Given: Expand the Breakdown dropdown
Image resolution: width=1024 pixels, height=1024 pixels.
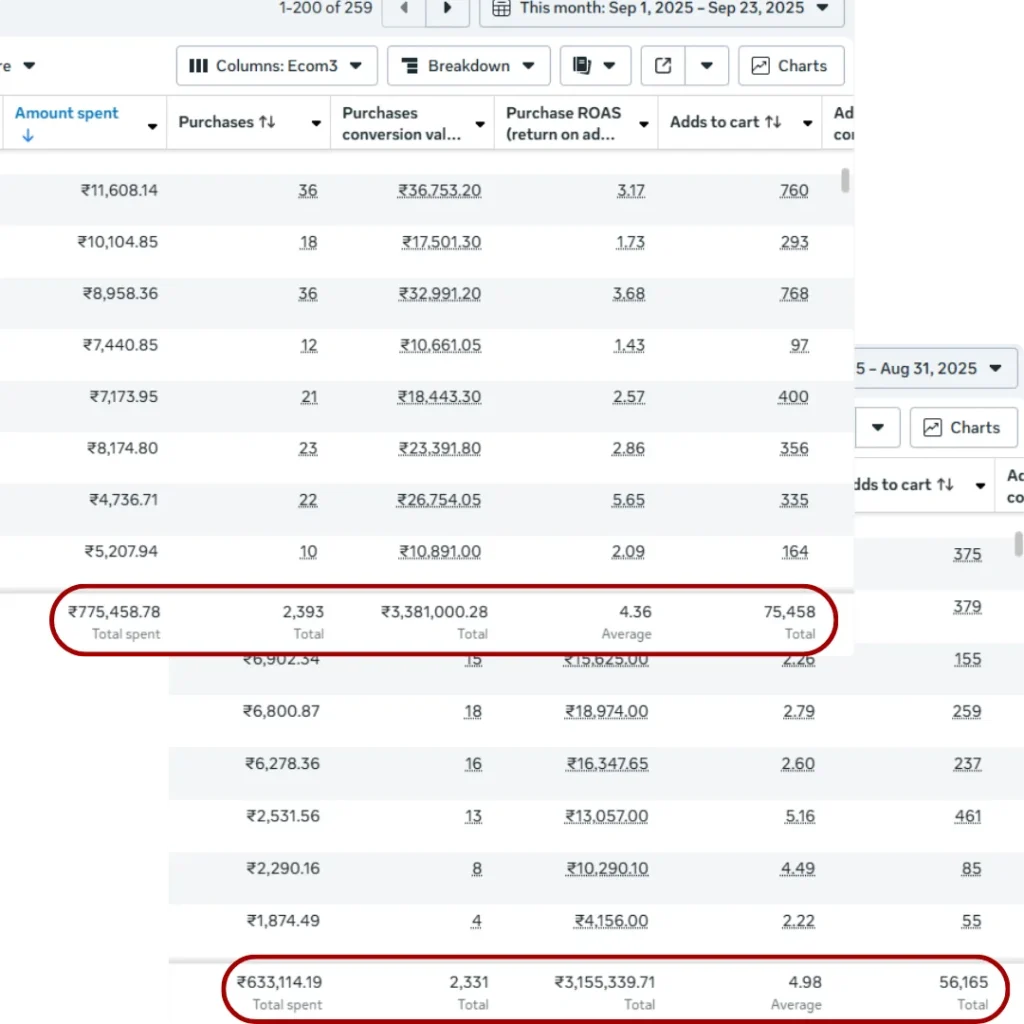Looking at the screenshot, I should [x=468, y=66].
